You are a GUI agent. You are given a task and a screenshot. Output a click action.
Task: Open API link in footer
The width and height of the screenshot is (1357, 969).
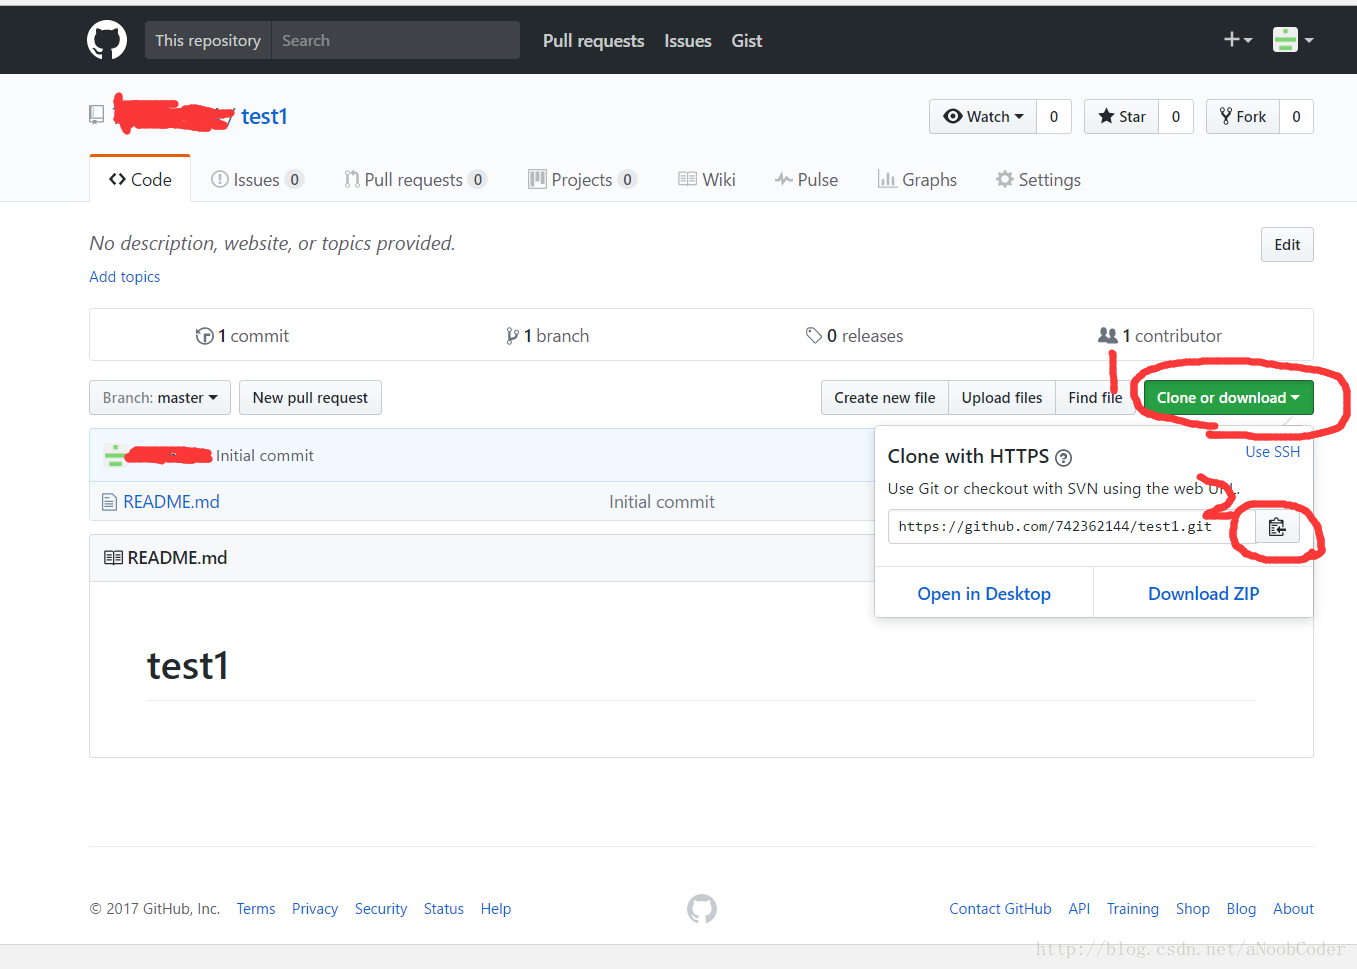point(1079,908)
